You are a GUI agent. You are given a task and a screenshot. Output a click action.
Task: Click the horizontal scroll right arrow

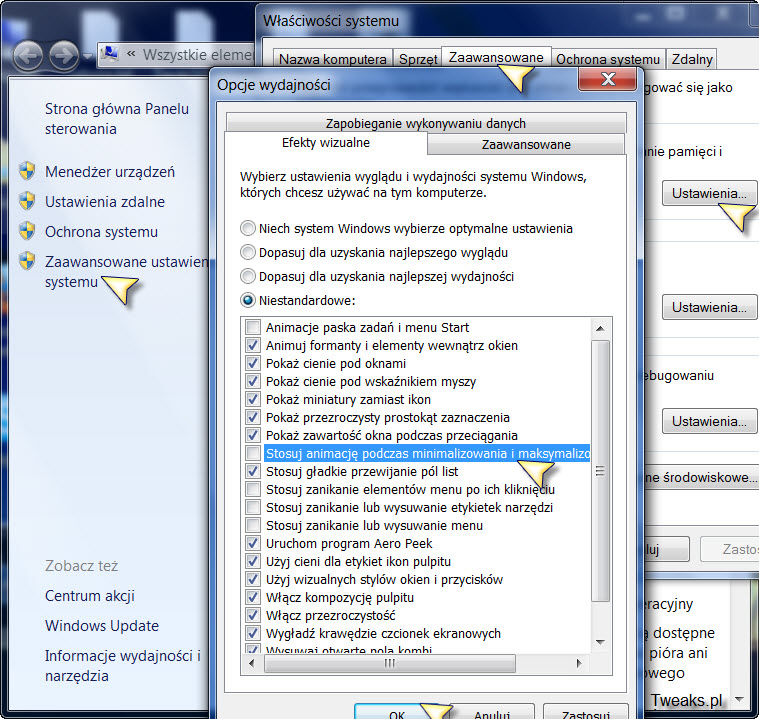pyautogui.click(x=579, y=663)
